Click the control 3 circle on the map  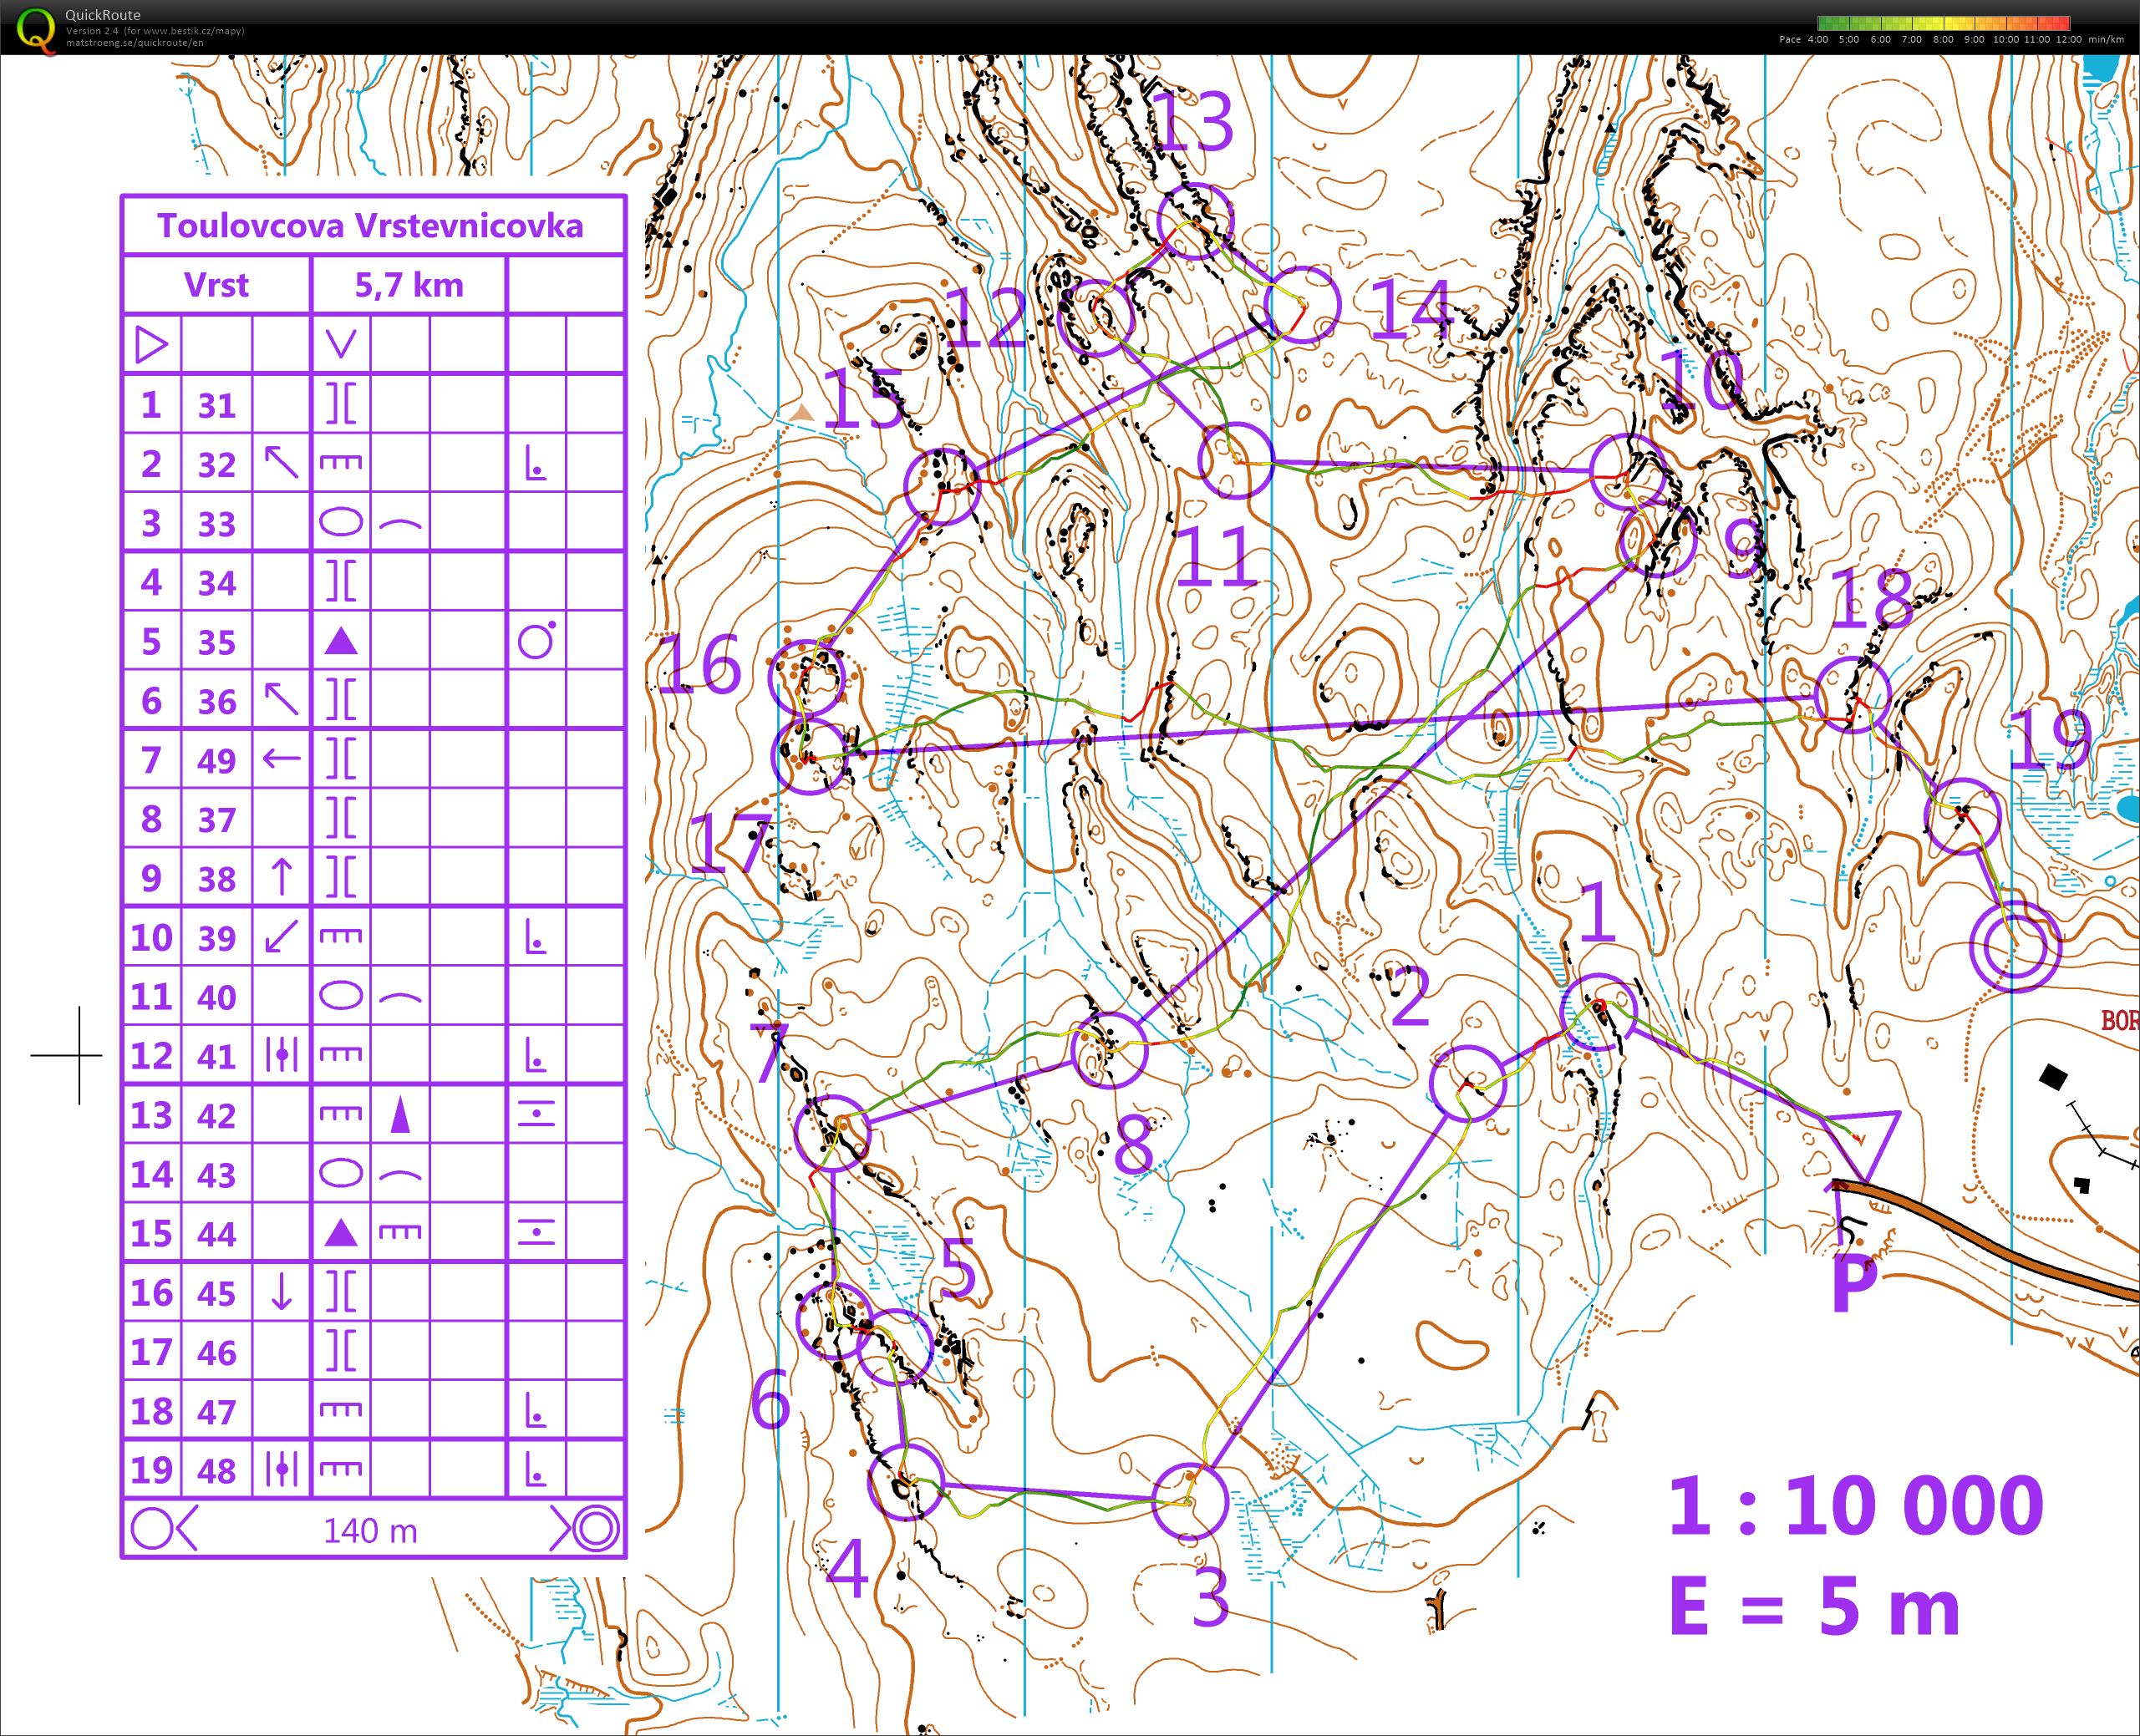[1189, 1501]
